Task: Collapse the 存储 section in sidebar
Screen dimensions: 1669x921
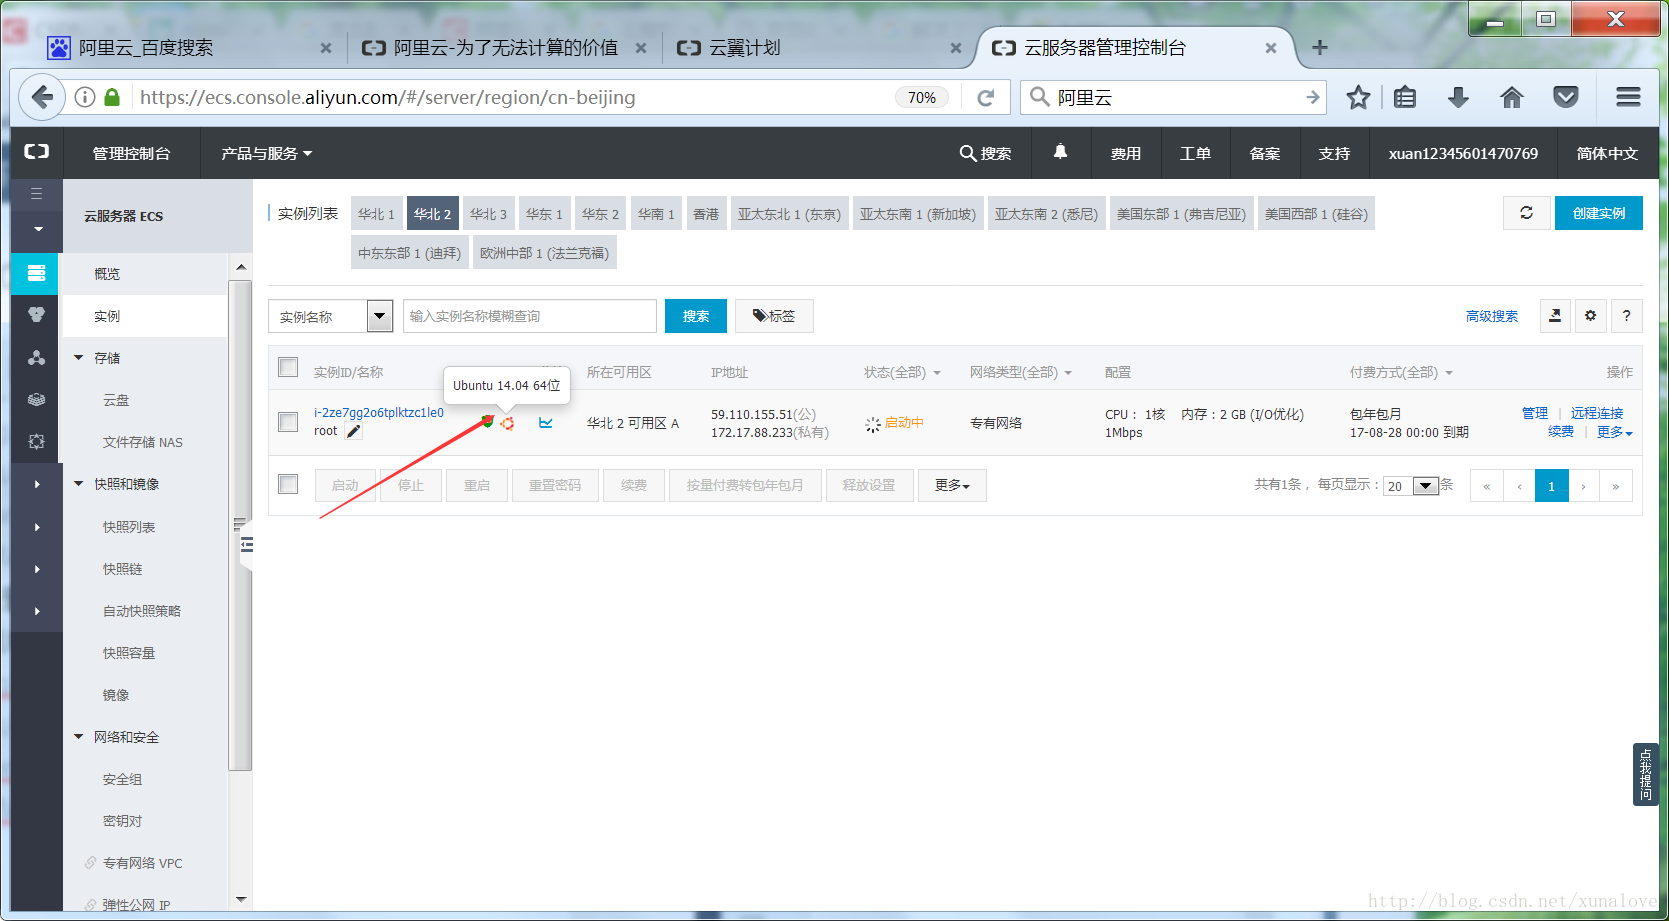Action: click(79, 357)
